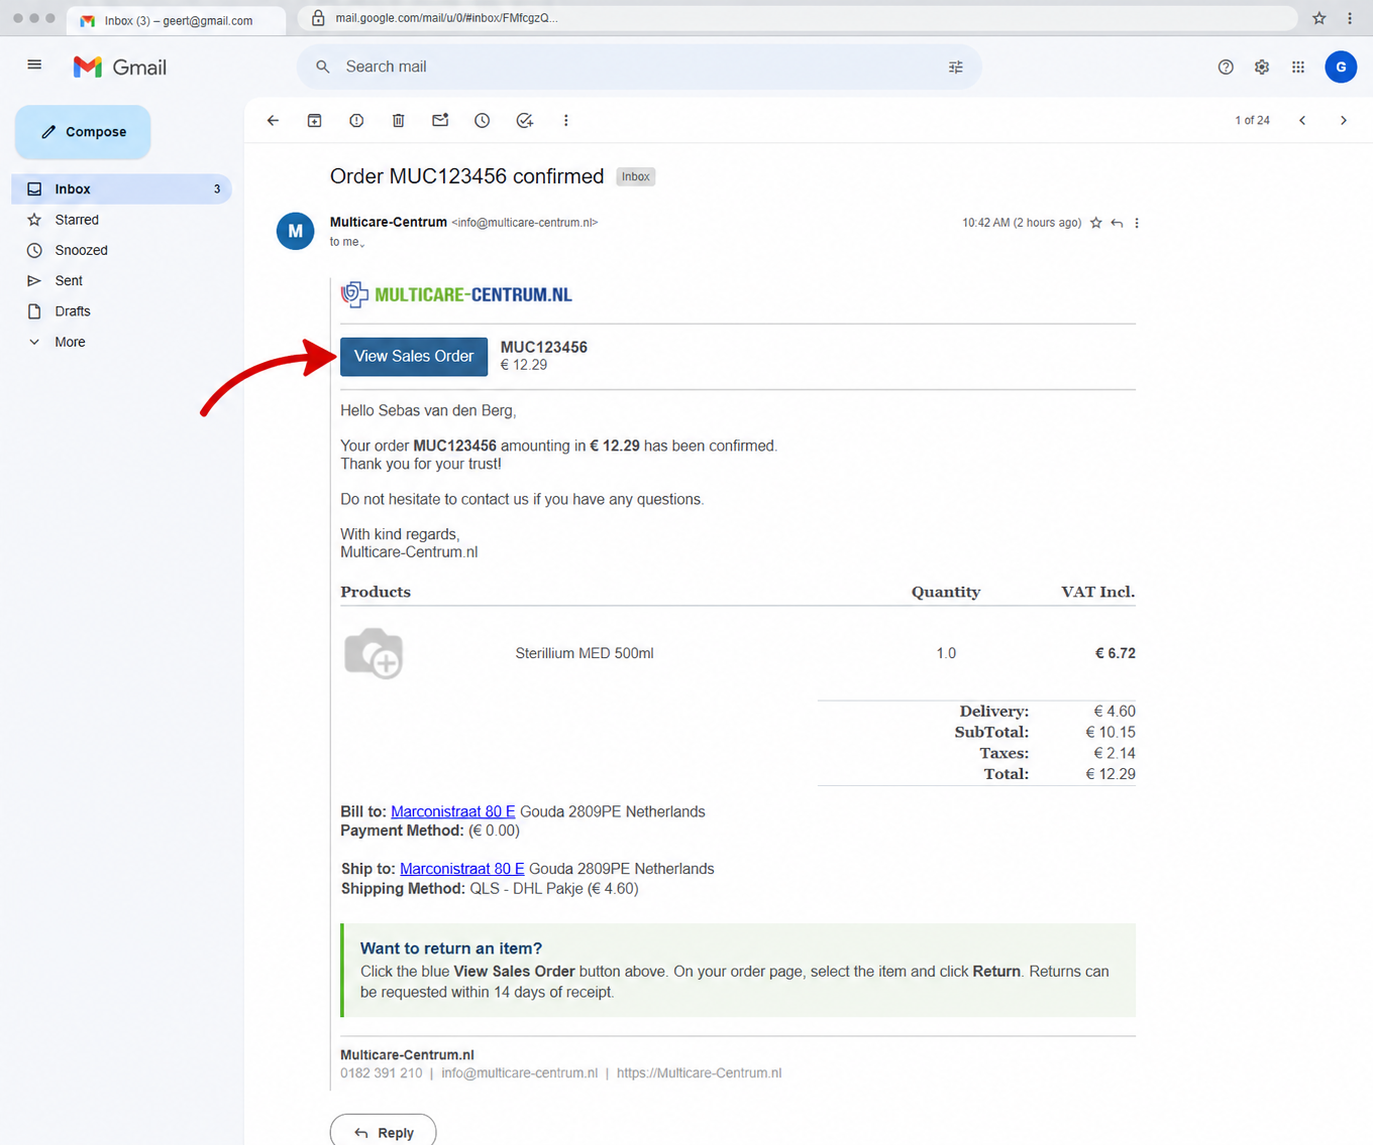The image size is (1373, 1145).
Task: Click the 'Want to return an item?' heading
Action: point(451,948)
